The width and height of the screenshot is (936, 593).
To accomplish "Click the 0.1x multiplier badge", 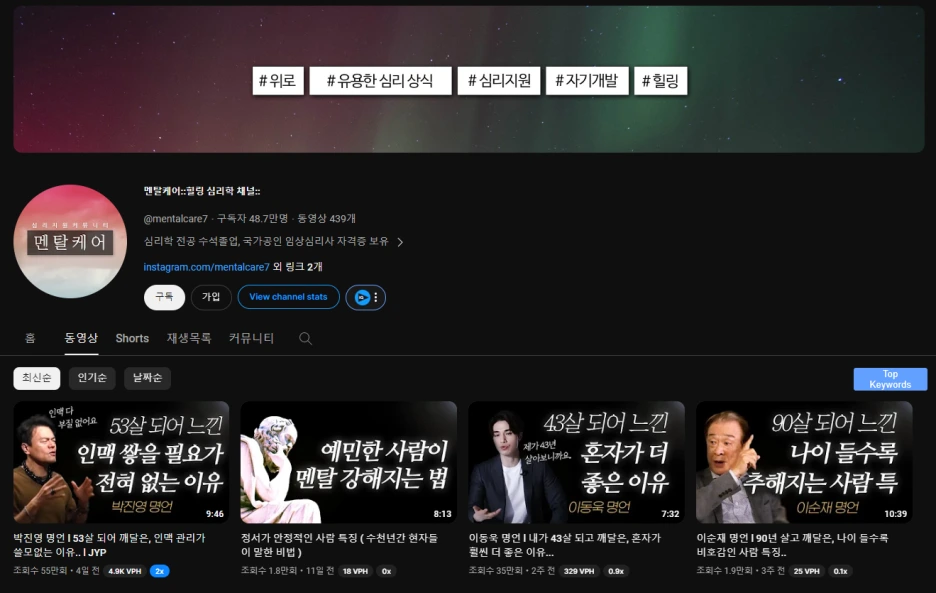I will [840, 572].
